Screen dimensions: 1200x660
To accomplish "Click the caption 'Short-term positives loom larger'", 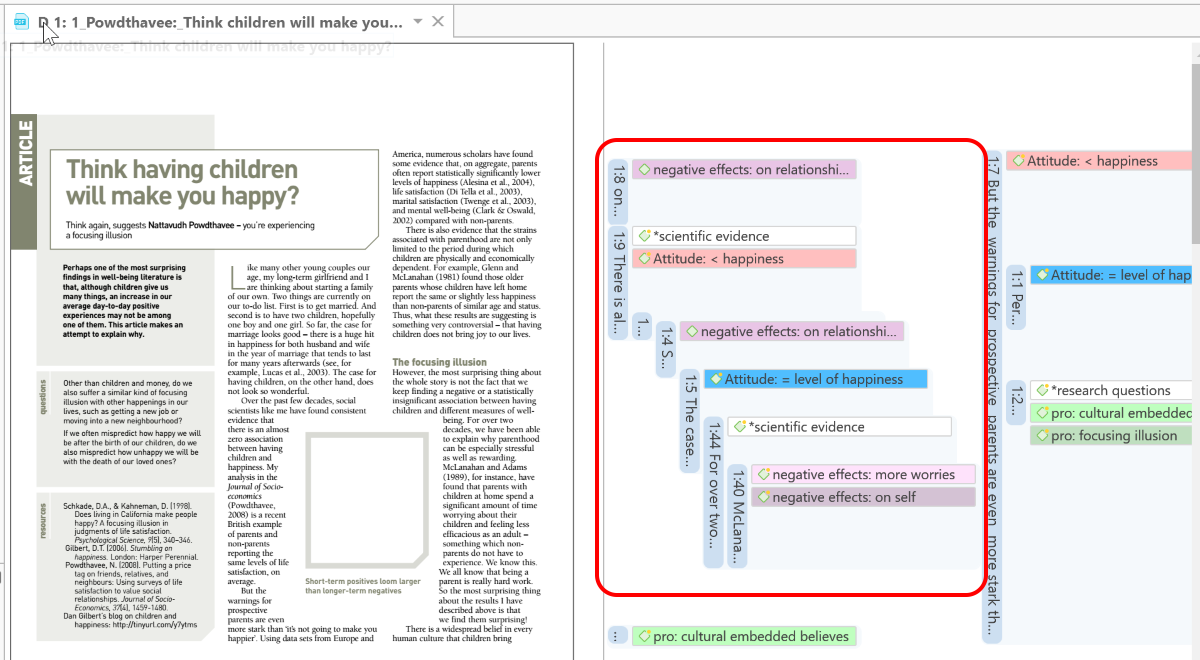I will 363,581.
